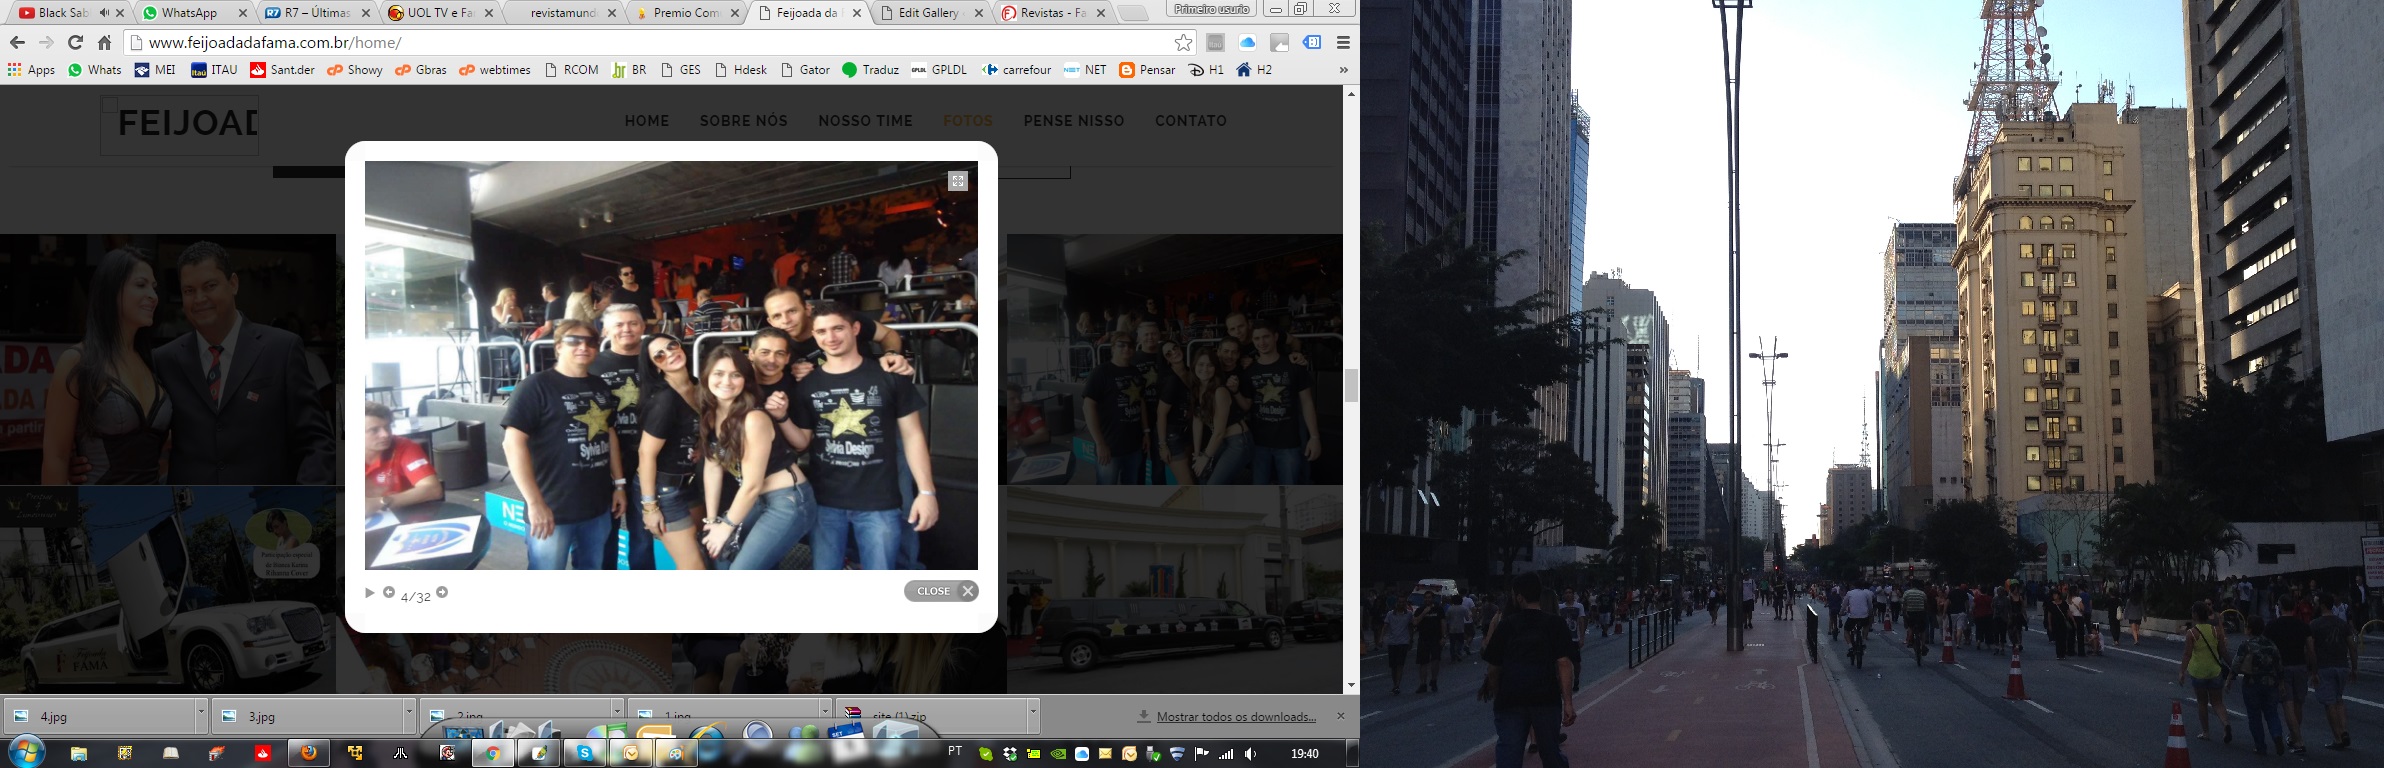Open the H2 house bookmark
The image size is (2384, 768).
pyautogui.click(x=1254, y=70)
